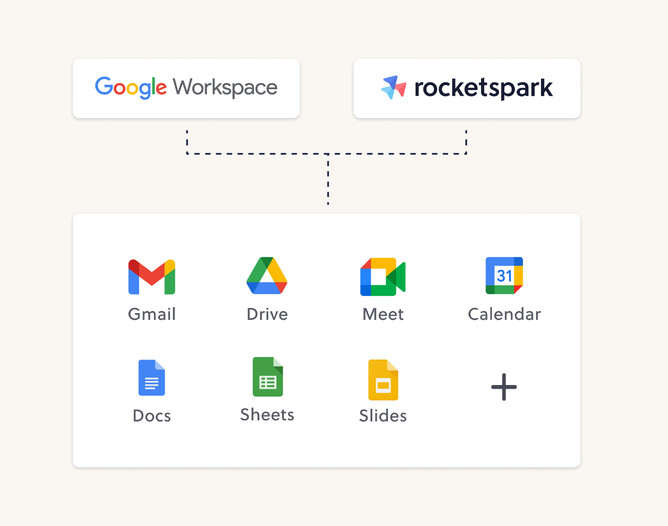Click the colorful Google wordmark
Image resolution: width=668 pixels, height=526 pixels.
[131, 87]
